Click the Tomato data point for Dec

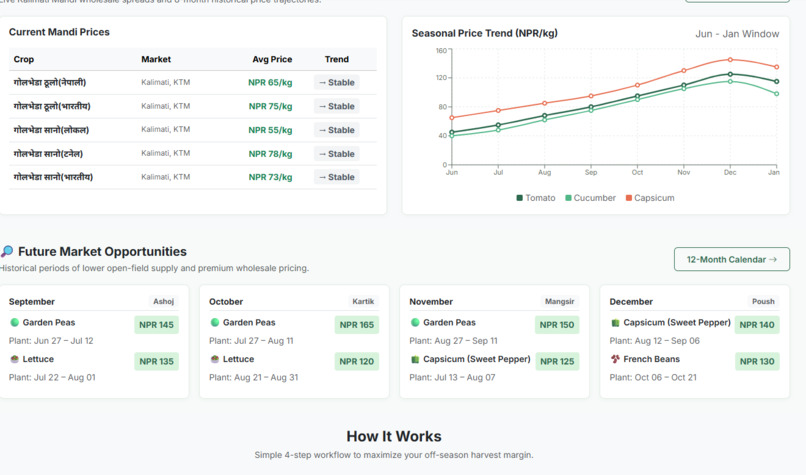(x=730, y=74)
